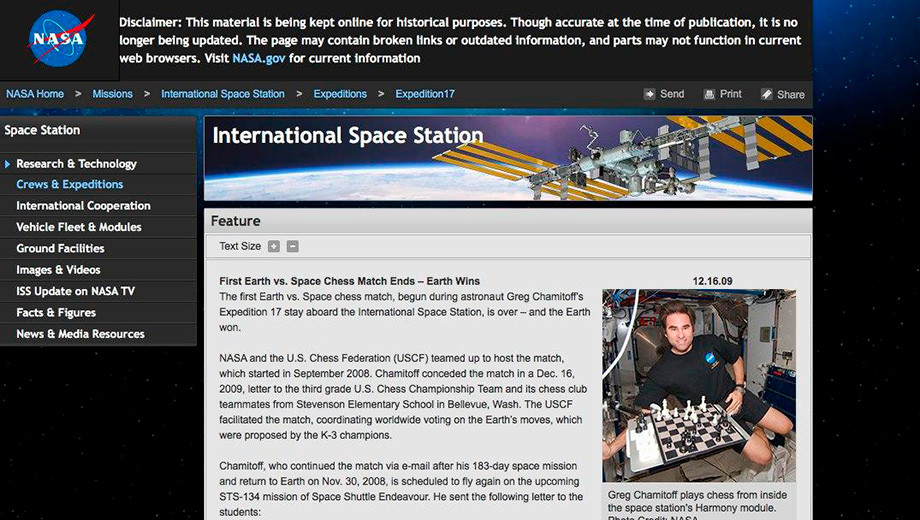Viewport: 920px width, 520px height.
Task: Click the International Space Station banner image
Action: click(508, 158)
